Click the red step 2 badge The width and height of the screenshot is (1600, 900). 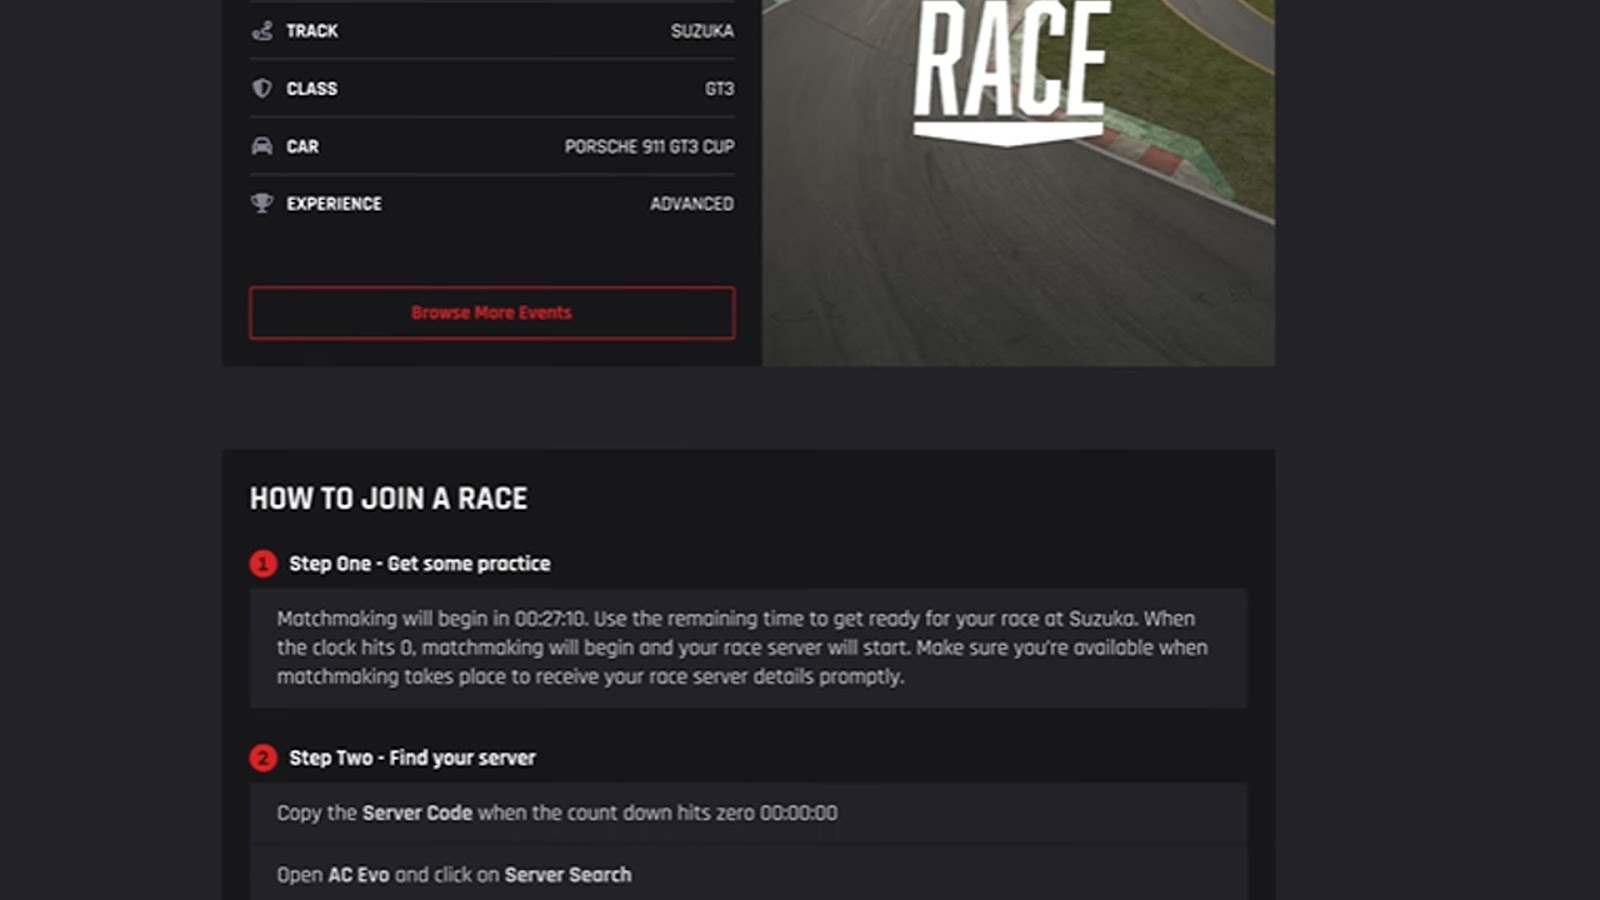coord(263,758)
